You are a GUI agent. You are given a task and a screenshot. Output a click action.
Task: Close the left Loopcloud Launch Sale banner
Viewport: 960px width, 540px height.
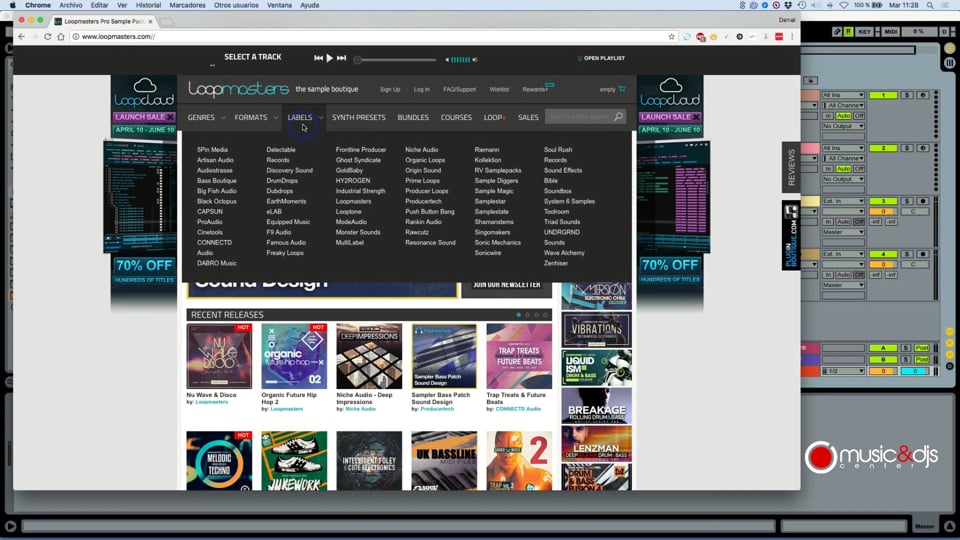(x=170, y=117)
